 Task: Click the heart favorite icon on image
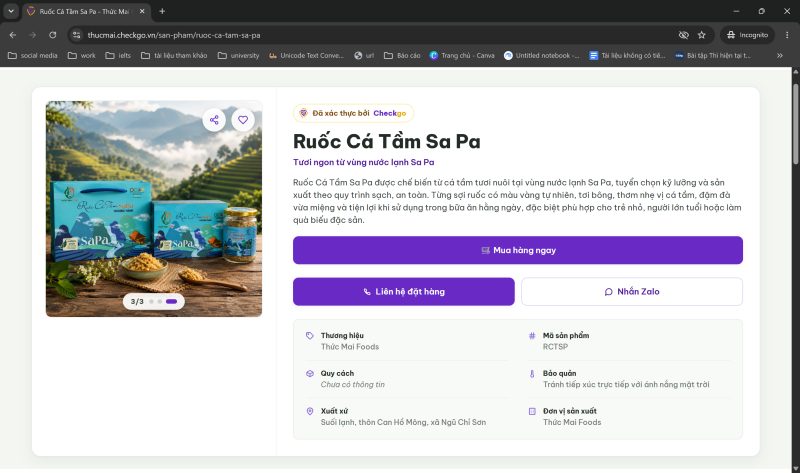243,120
